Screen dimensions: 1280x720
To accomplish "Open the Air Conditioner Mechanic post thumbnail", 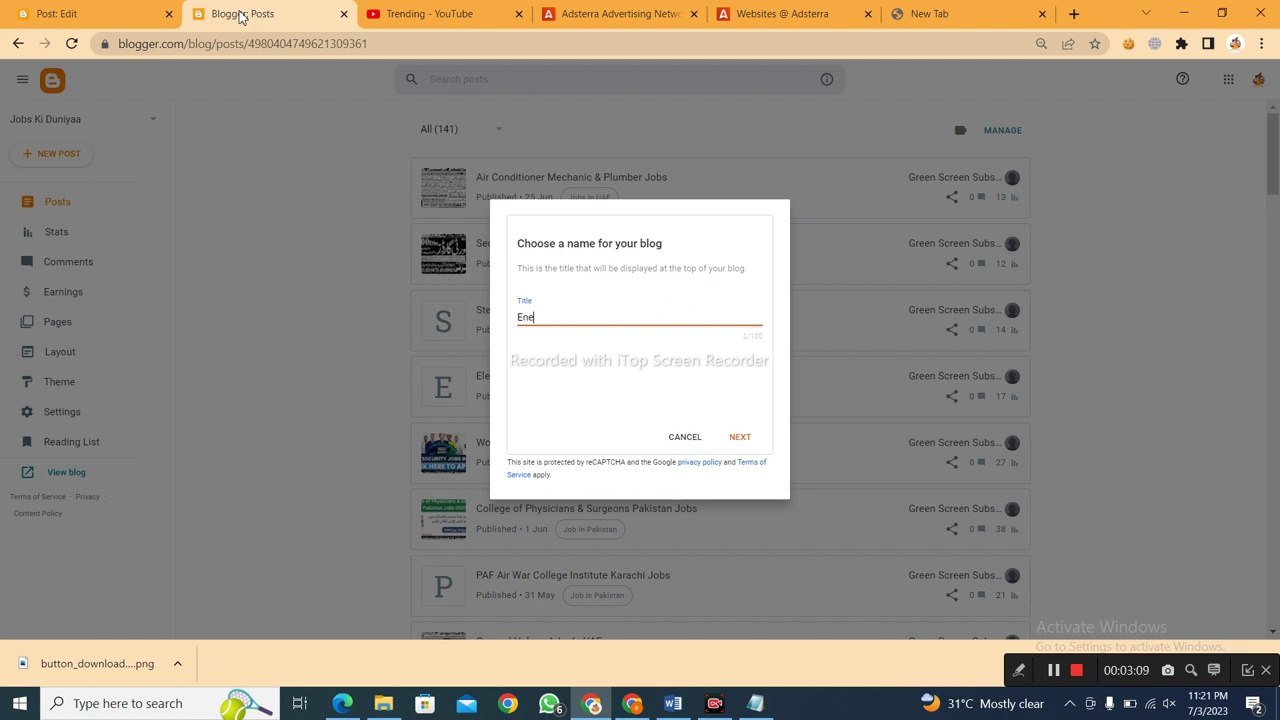I will [x=443, y=187].
